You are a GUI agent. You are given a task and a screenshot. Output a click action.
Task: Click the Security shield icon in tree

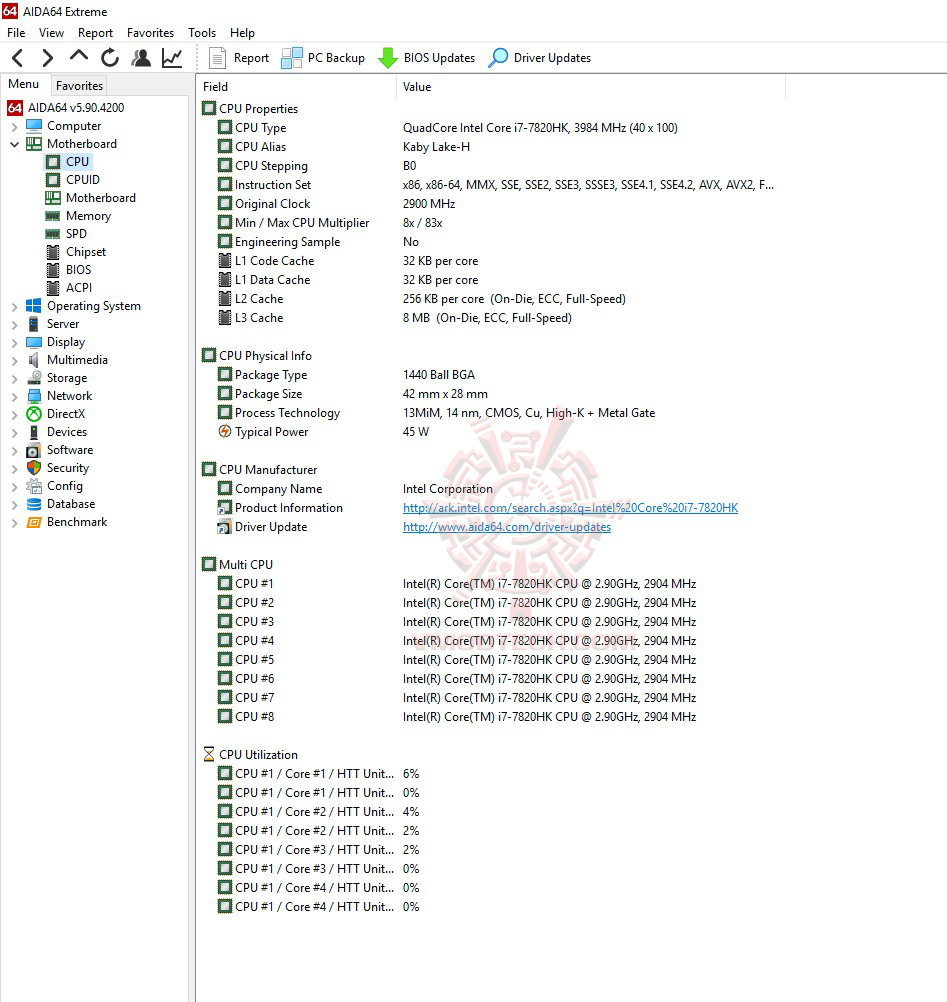34,468
